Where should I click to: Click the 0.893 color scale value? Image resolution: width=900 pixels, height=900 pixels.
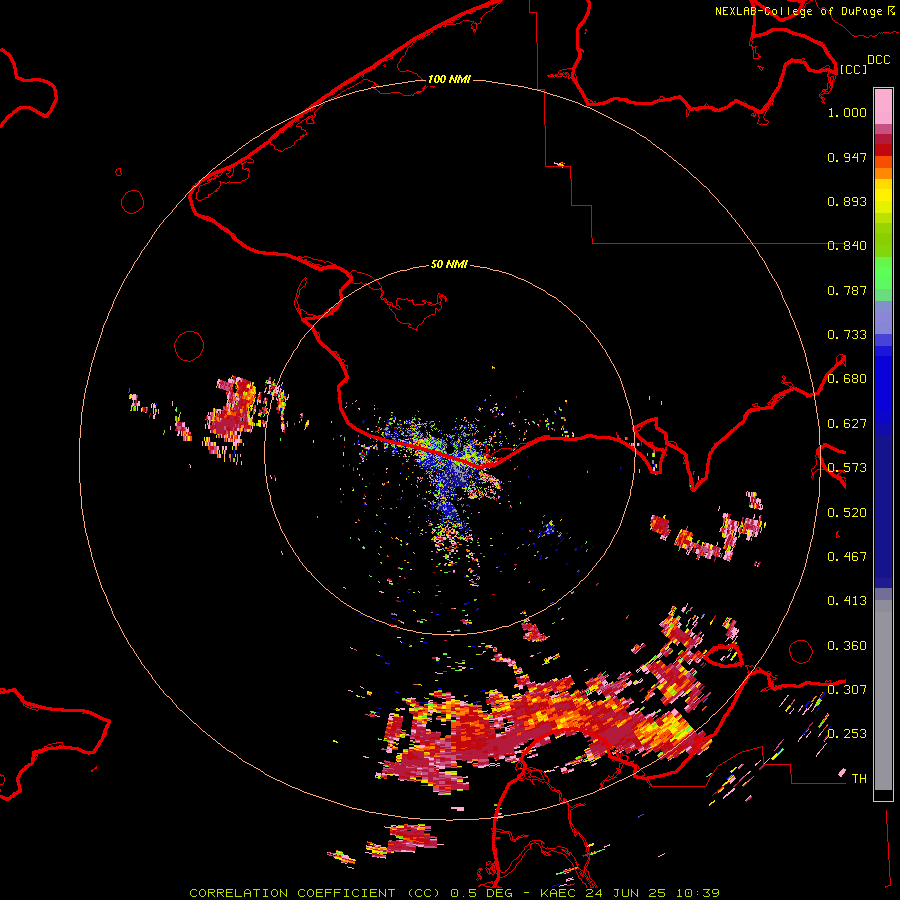pos(847,201)
